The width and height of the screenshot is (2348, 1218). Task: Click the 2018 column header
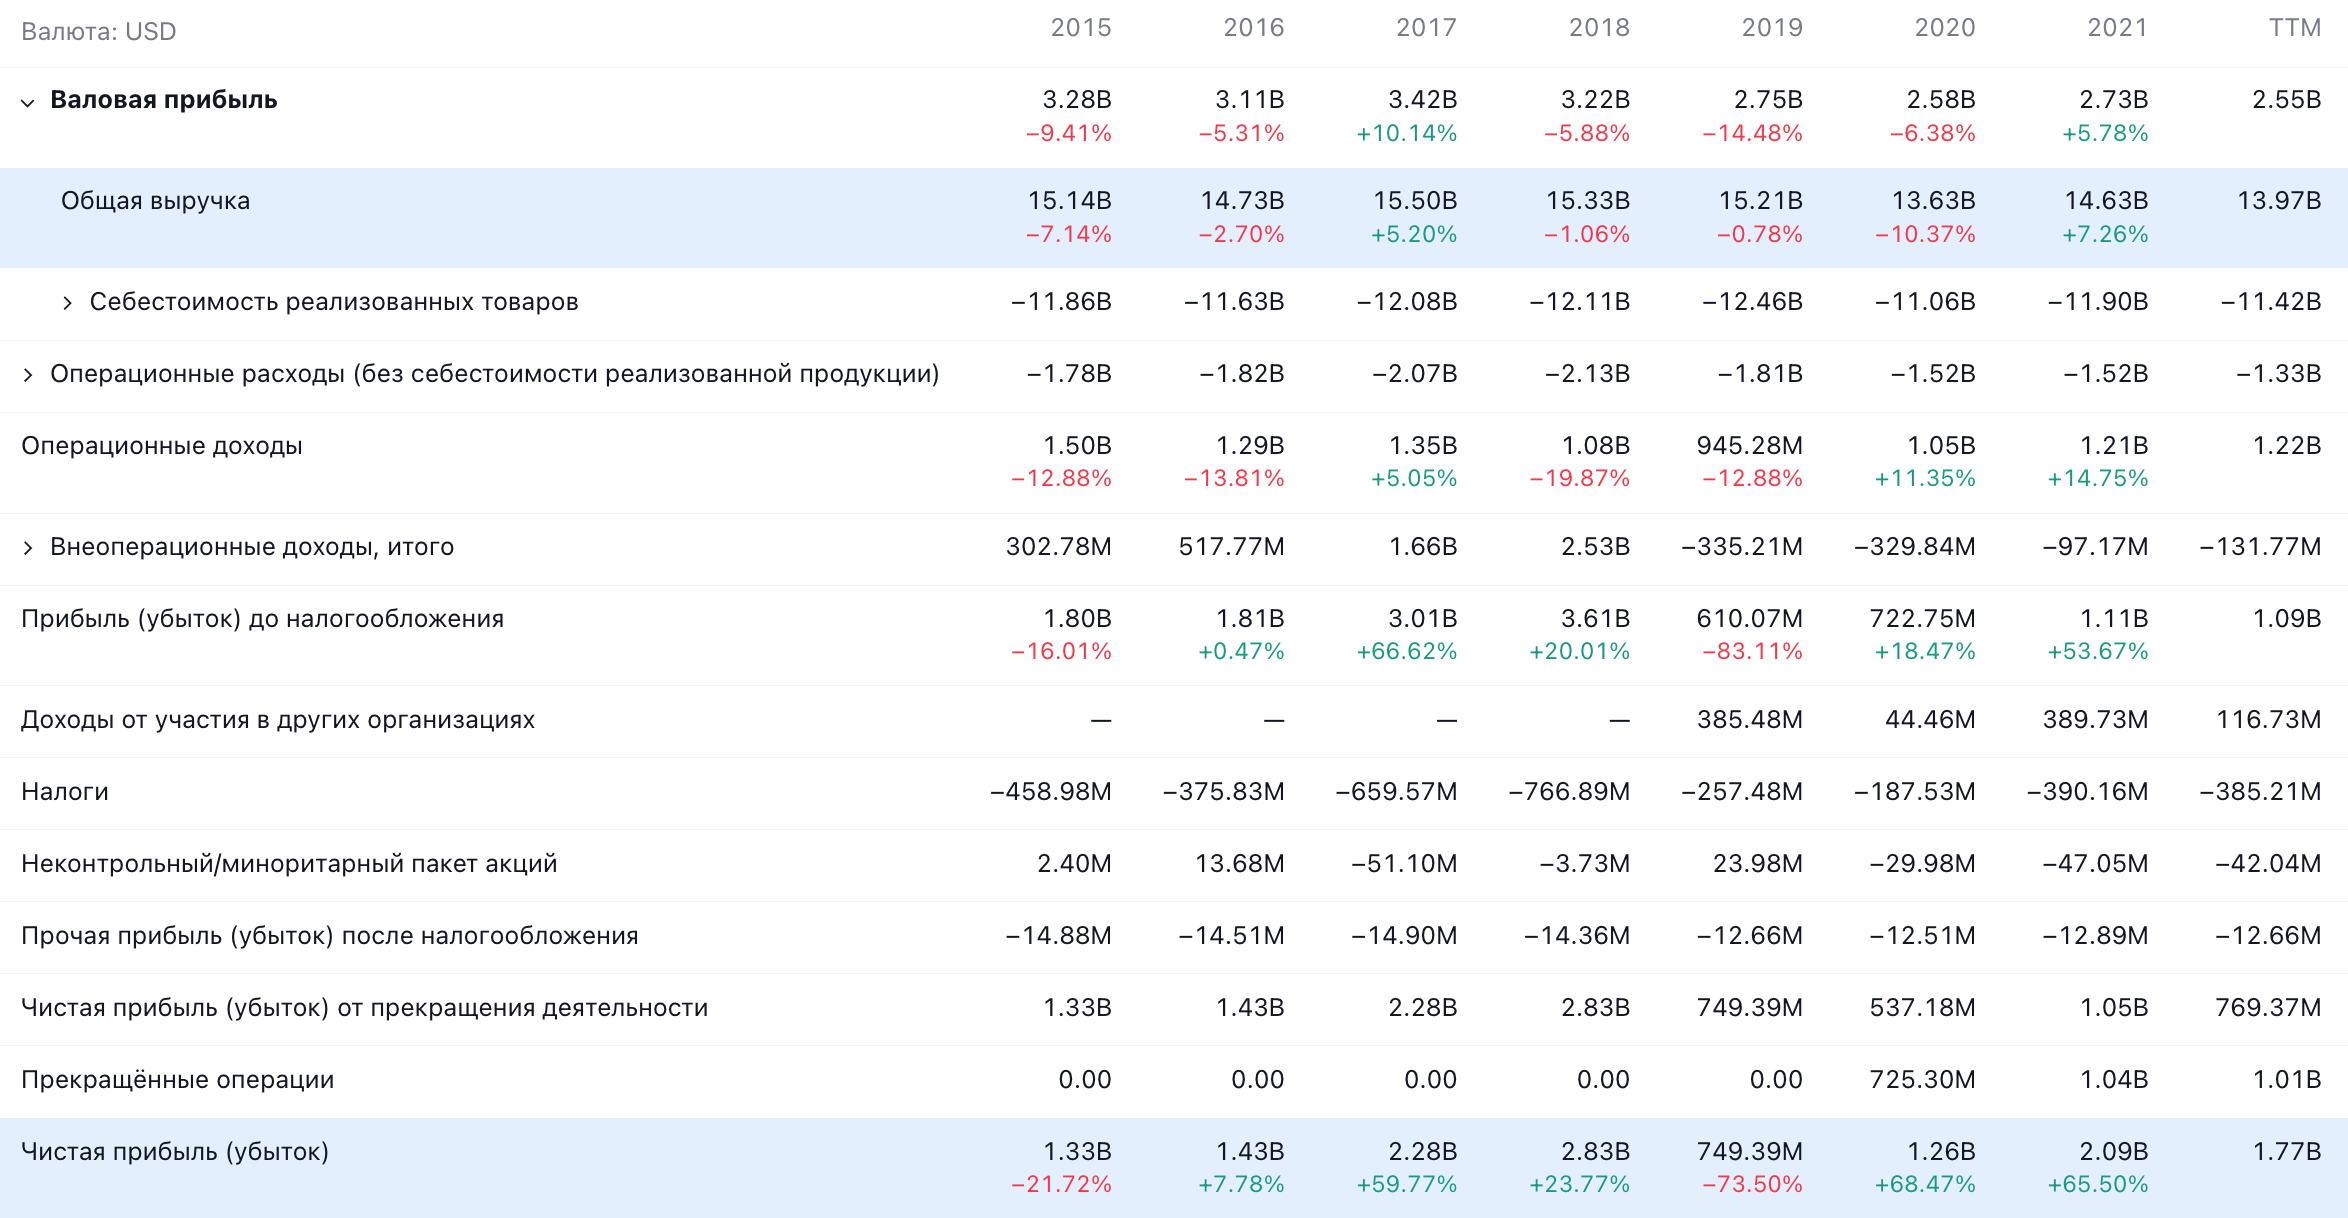[x=1600, y=28]
